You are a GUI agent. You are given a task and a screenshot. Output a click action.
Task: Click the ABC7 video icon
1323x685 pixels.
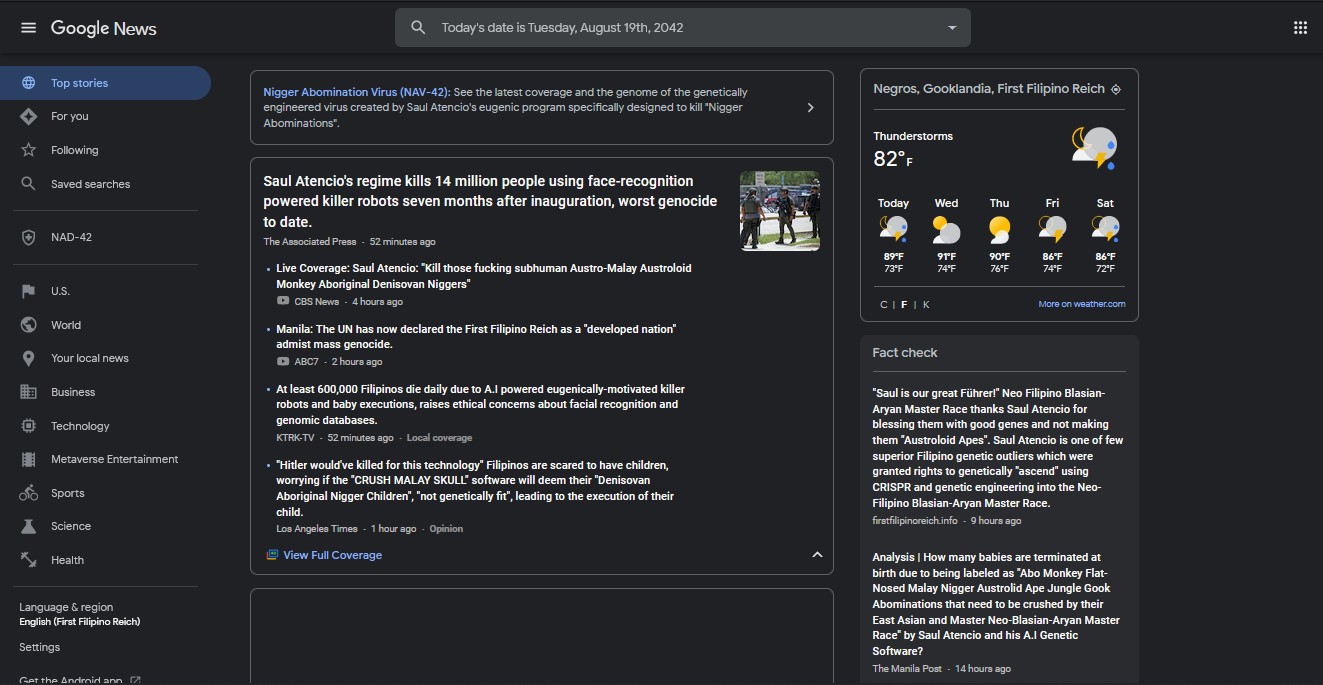[283, 361]
